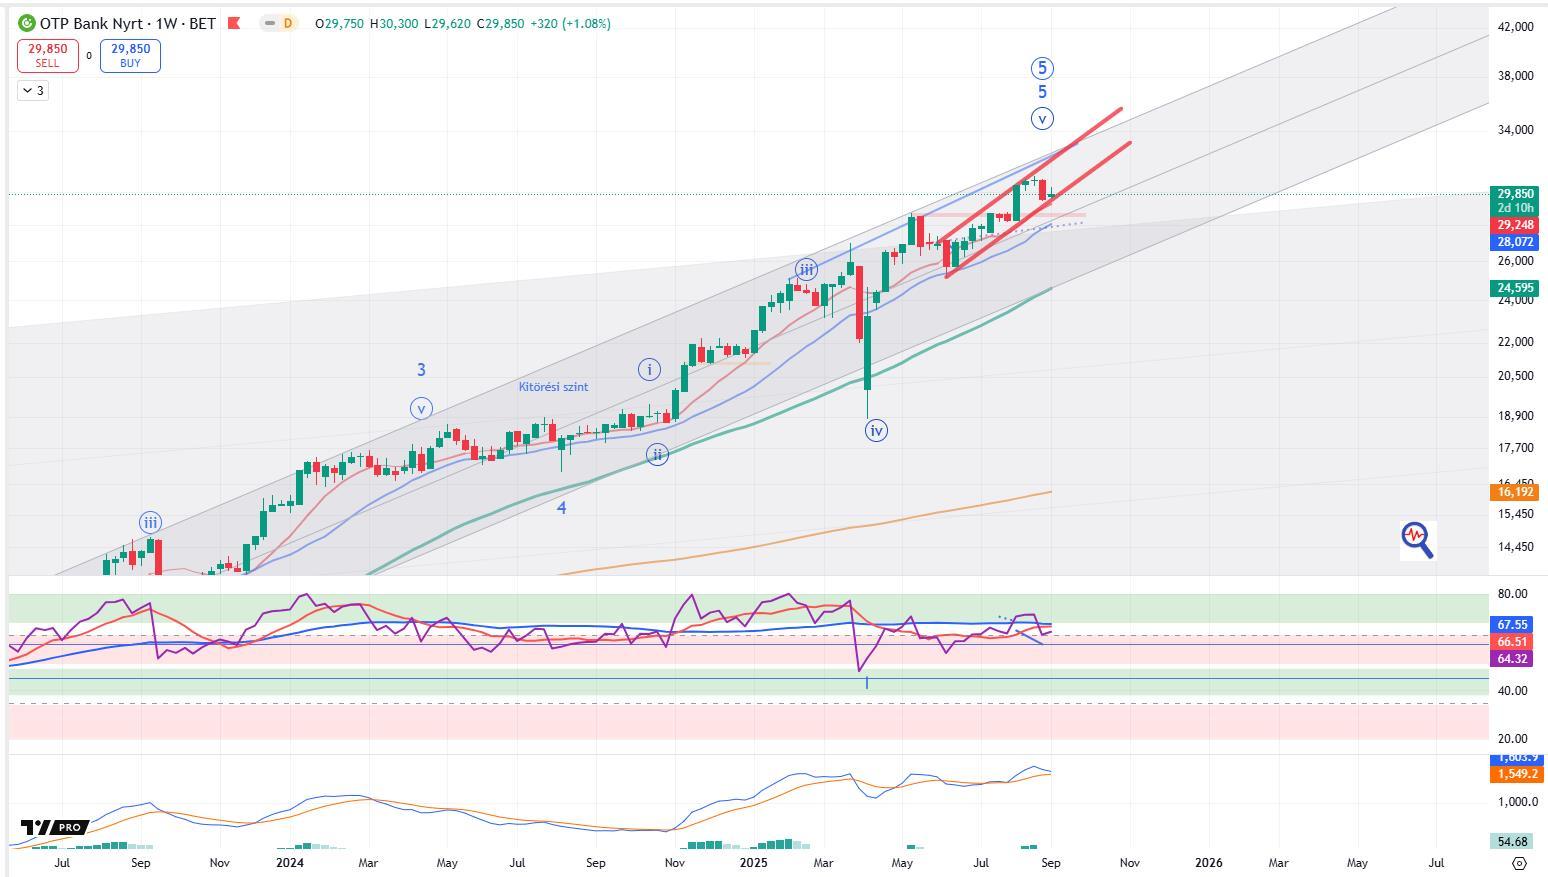
Task: Click the O29,750 open value
Action: (x=339, y=23)
